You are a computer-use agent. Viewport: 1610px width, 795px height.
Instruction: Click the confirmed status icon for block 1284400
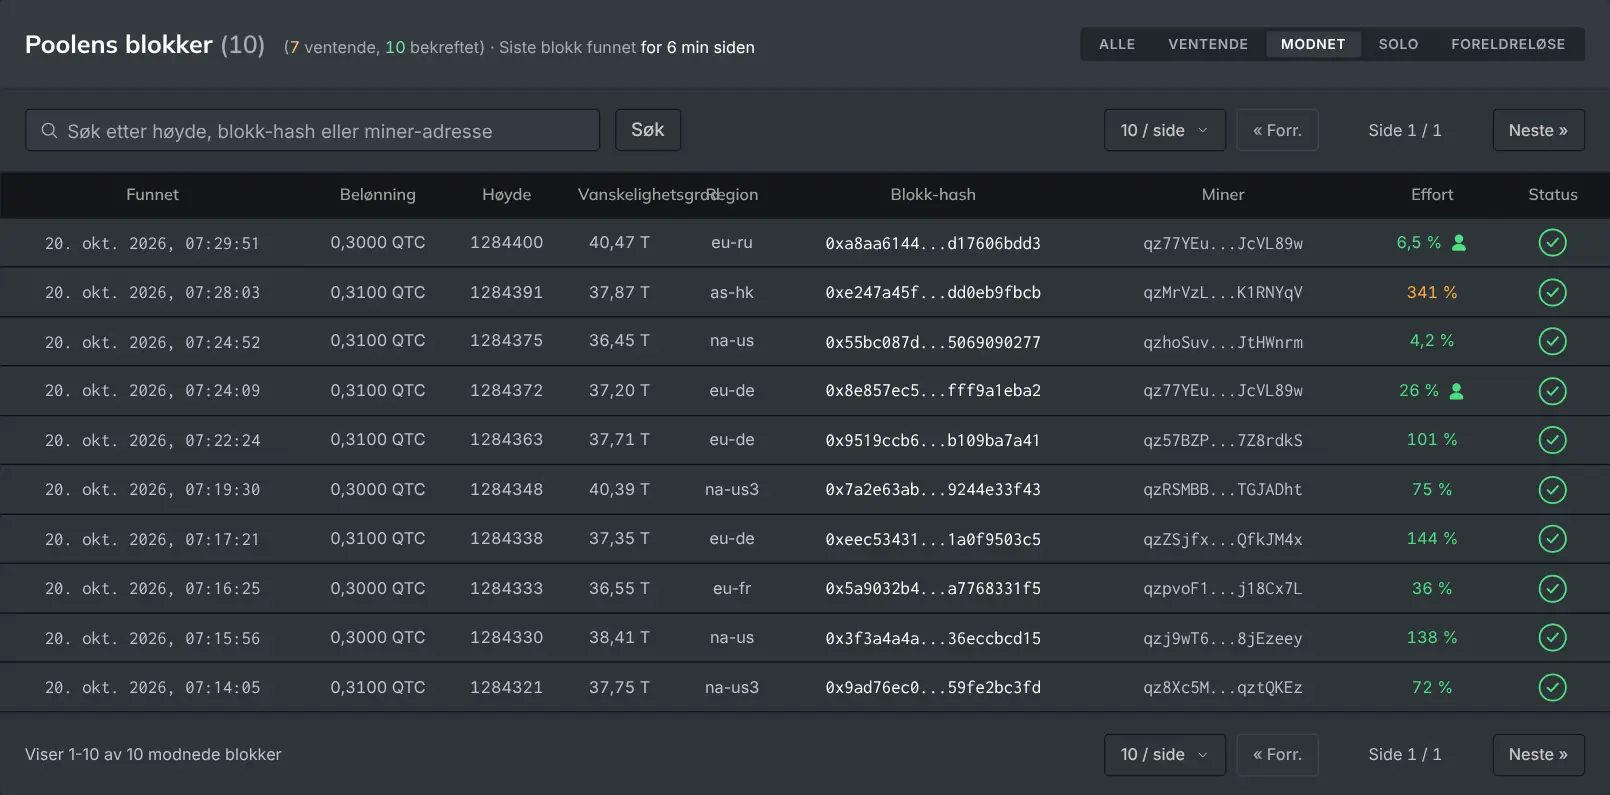pyautogui.click(x=1552, y=243)
